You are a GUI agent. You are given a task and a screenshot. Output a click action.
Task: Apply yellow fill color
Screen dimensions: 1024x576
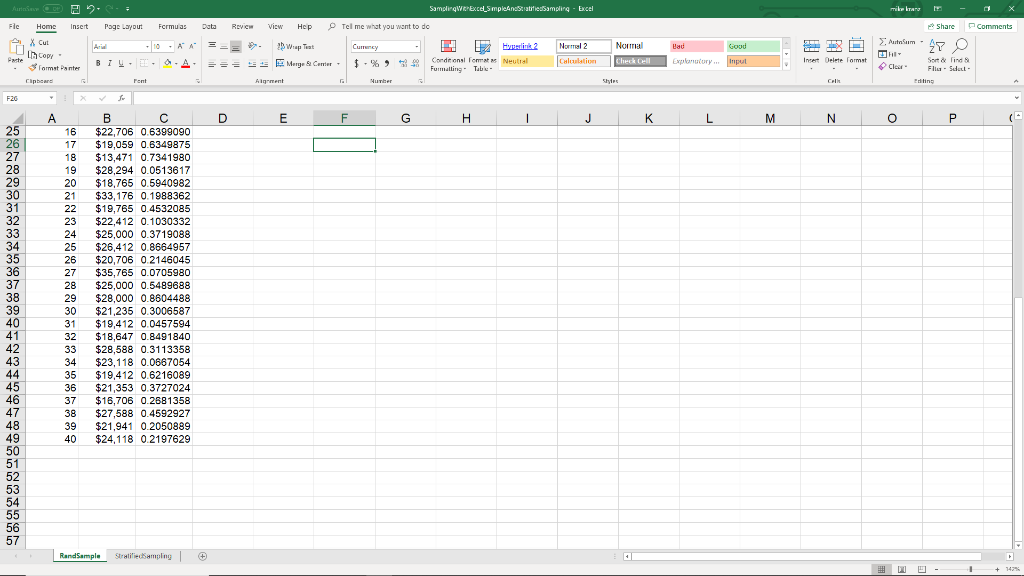coord(167,63)
